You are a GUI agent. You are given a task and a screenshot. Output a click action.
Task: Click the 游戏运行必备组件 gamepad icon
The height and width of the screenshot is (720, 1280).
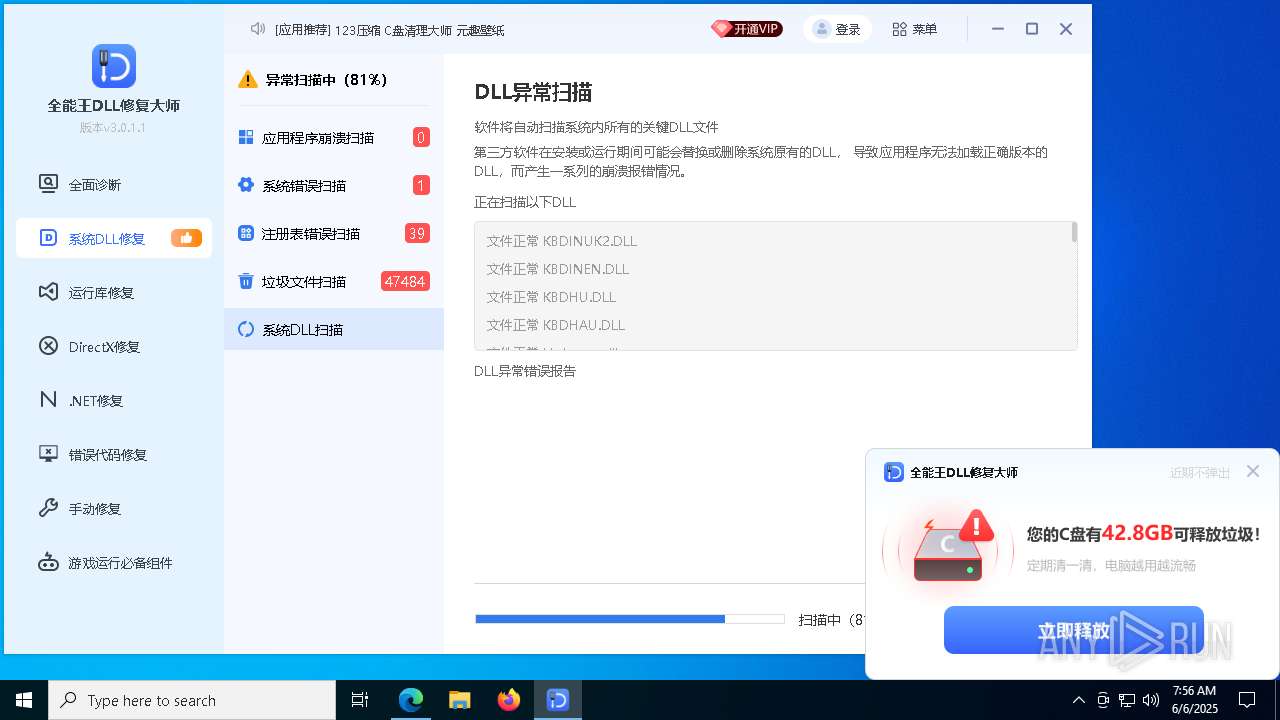[48, 562]
